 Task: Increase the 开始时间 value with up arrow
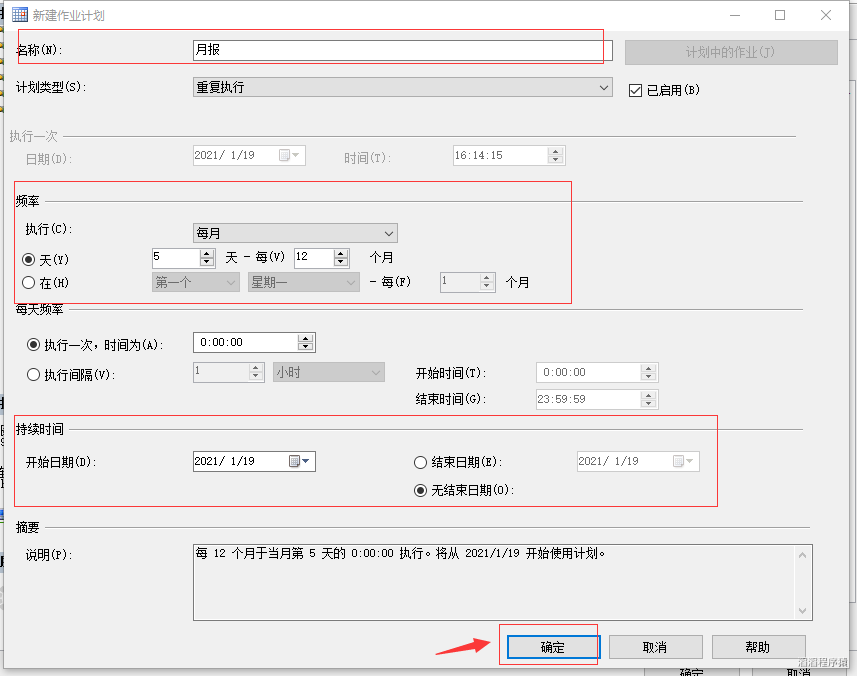click(x=648, y=368)
